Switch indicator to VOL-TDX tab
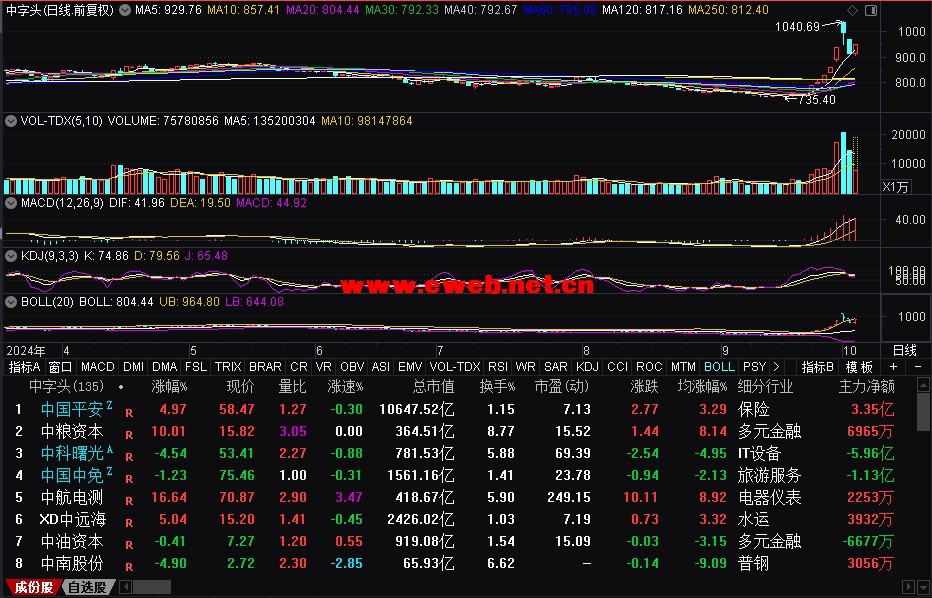The width and height of the screenshot is (932, 598). coord(455,367)
